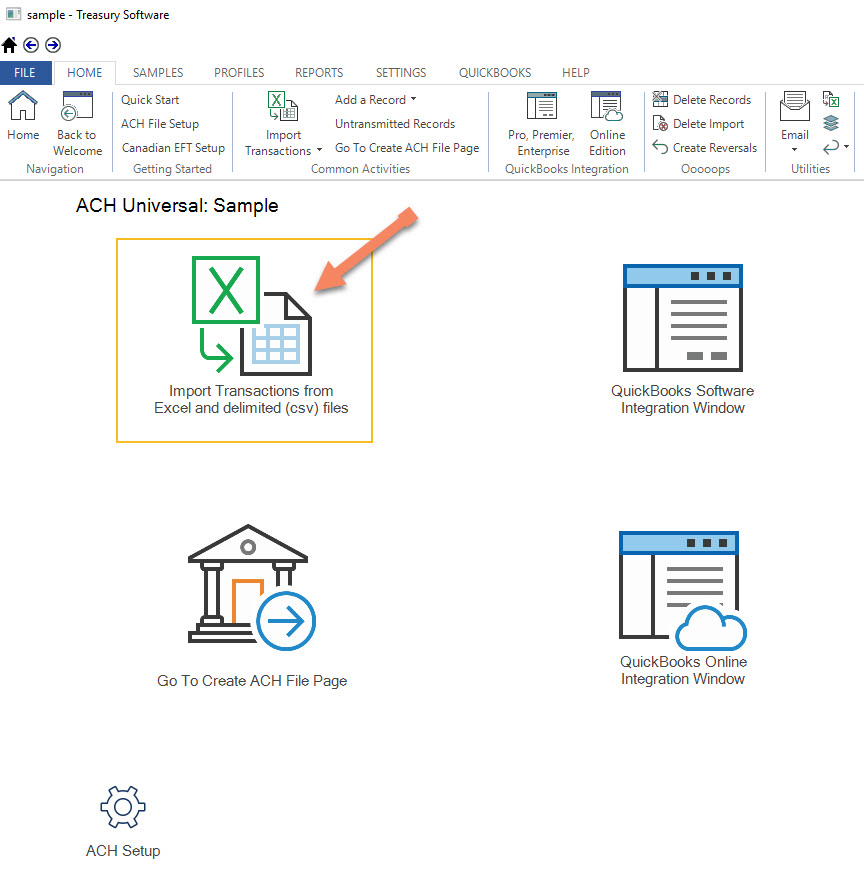Open the HELP tab
Viewport: 864px width, 869px height.
pos(576,73)
